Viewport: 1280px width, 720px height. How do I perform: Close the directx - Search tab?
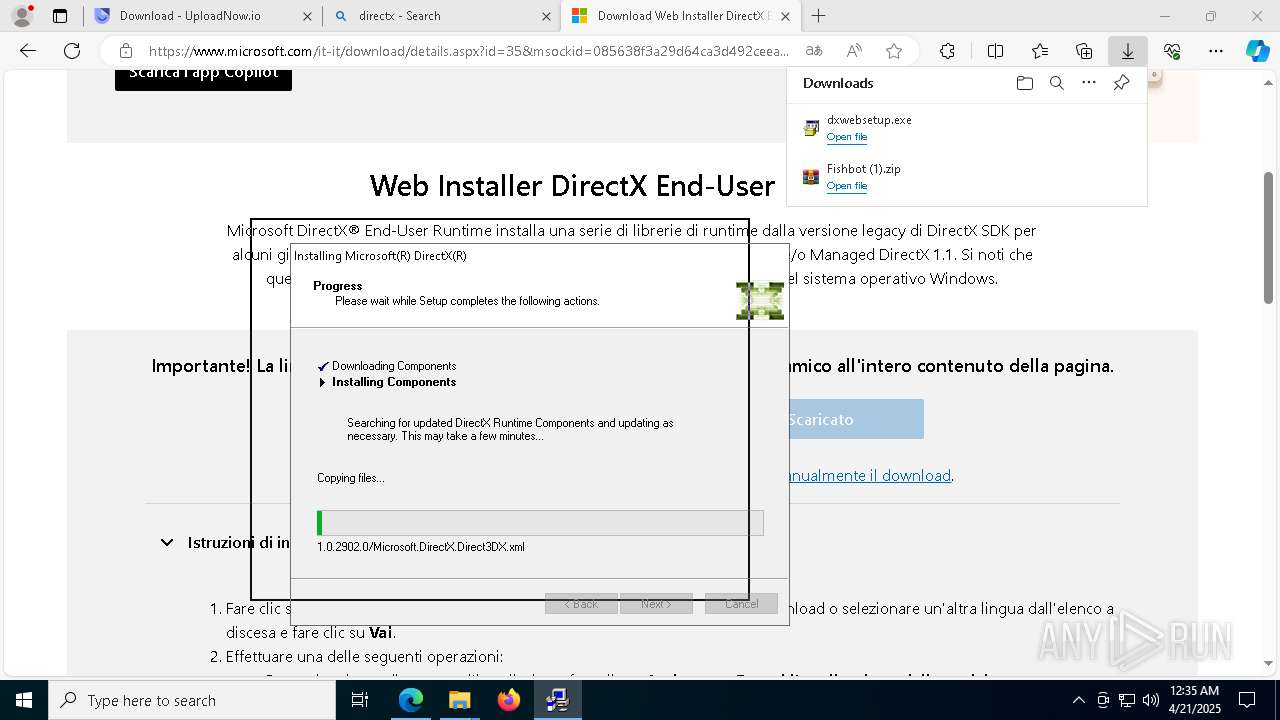(x=546, y=16)
